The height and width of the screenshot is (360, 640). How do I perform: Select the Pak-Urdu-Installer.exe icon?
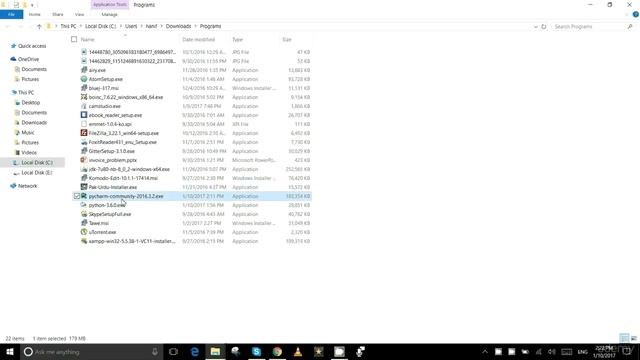pyautogui.click(x=84, y=187)
